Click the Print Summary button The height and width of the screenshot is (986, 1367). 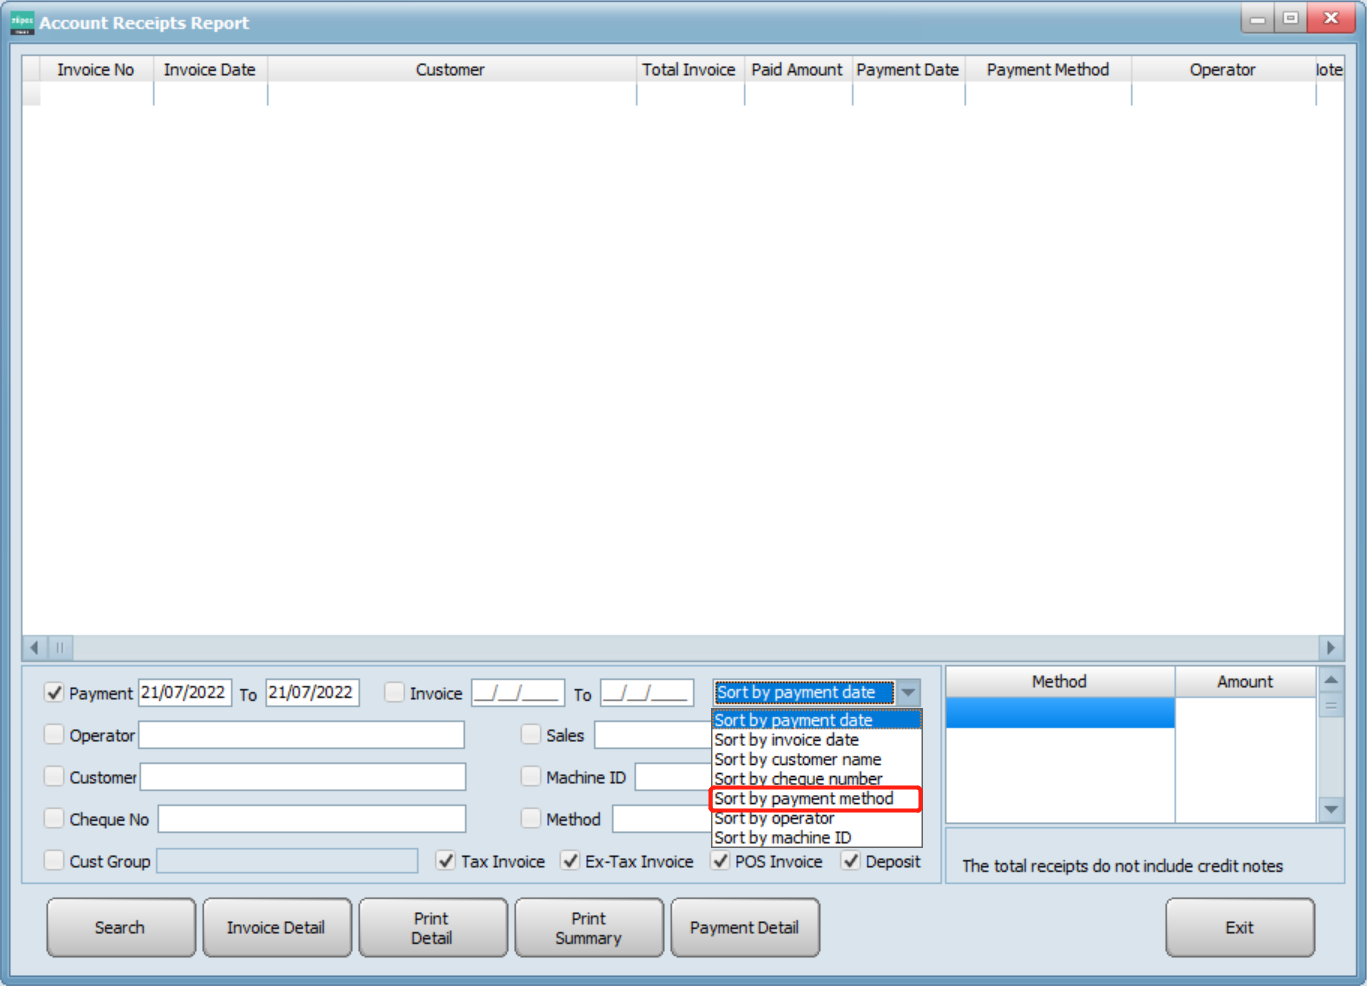(x=589, y=927)
